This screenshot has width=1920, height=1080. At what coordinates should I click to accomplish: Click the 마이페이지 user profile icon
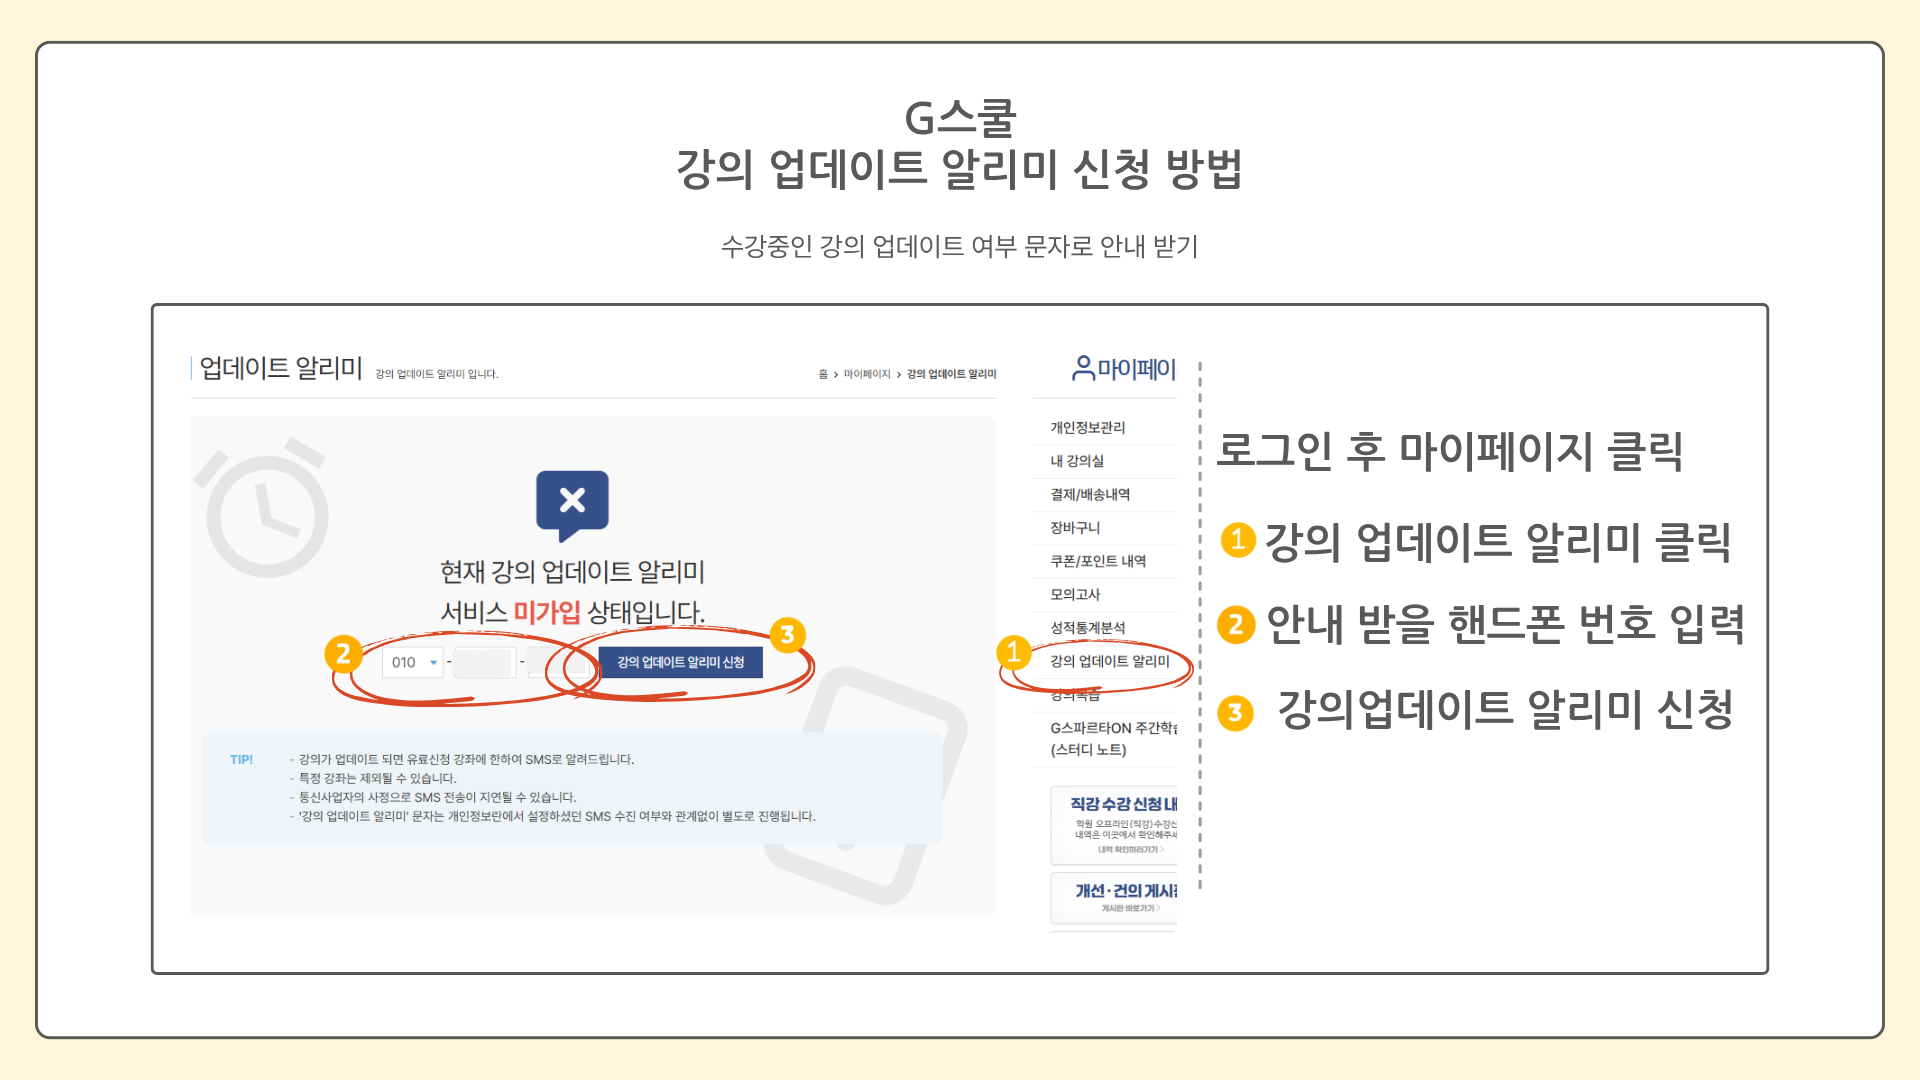click(x=1082, y=368)
